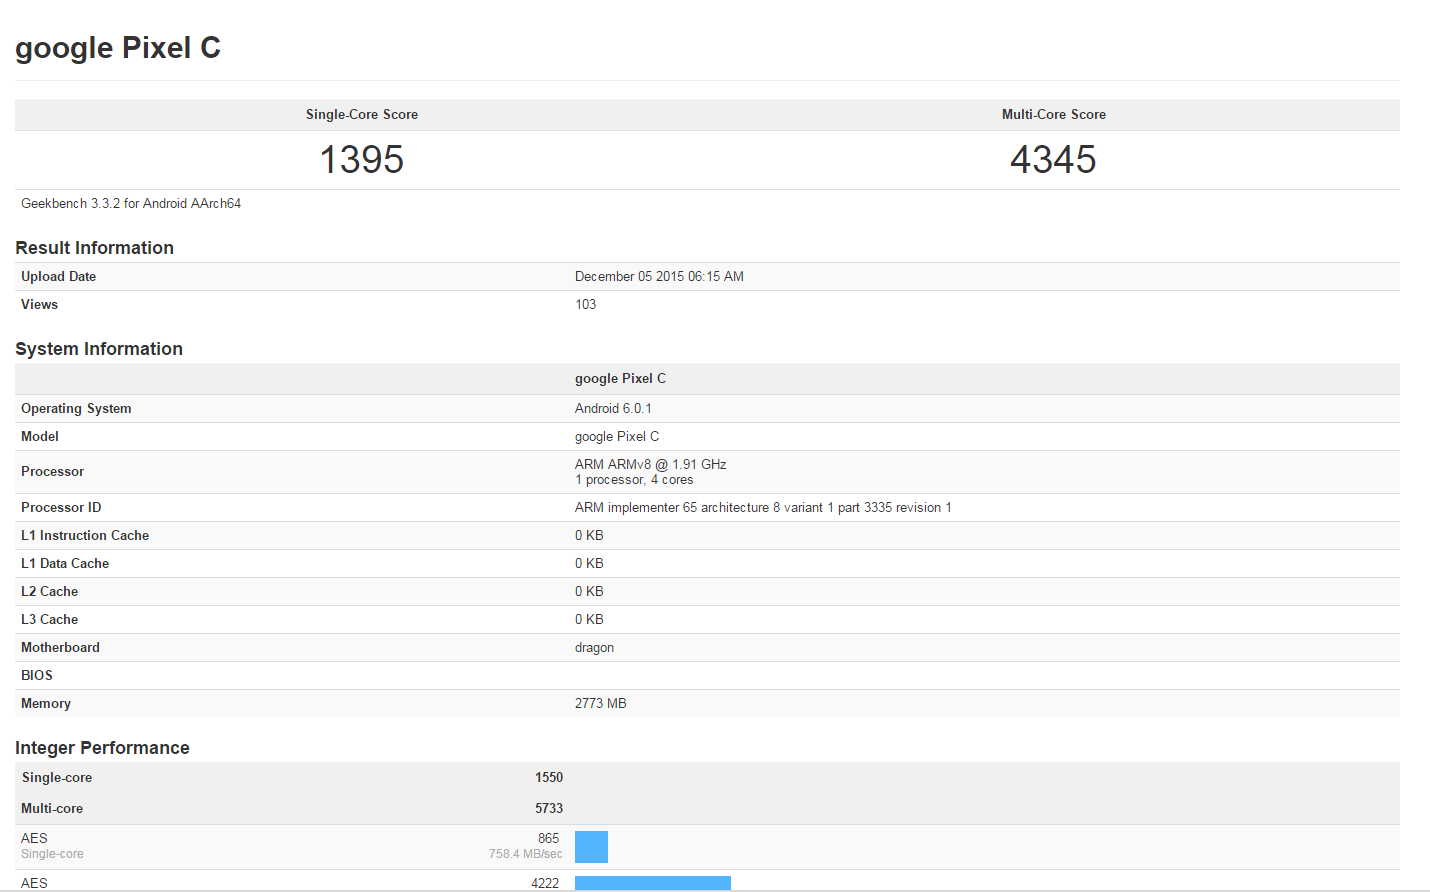The height and width of the screenshot is (892, 1430).
Task: Select the memory value '2773 MB'
Action: 601,704
